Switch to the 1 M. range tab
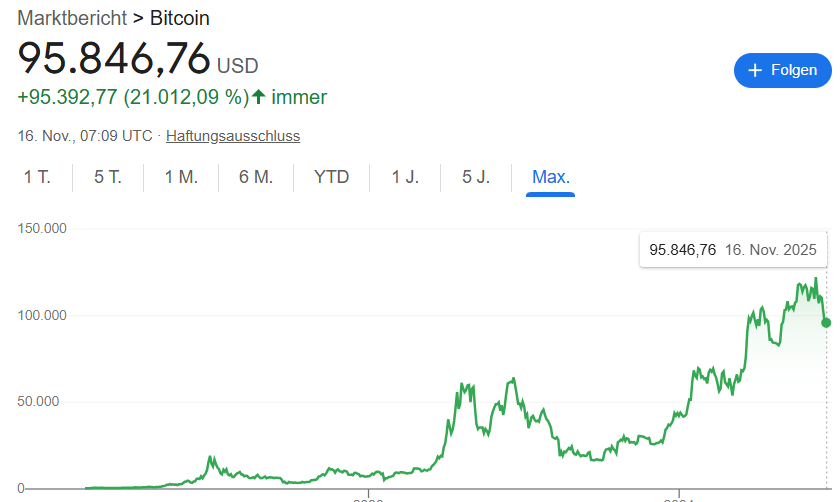 [181, 177]
